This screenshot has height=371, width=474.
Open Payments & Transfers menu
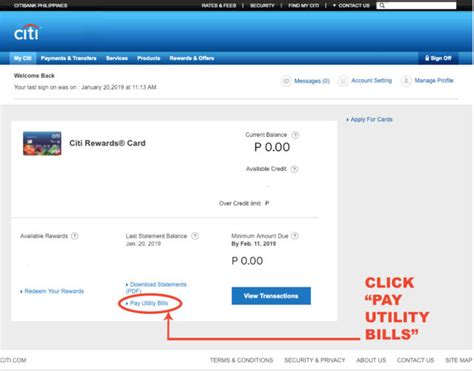[x=68, y=58]
